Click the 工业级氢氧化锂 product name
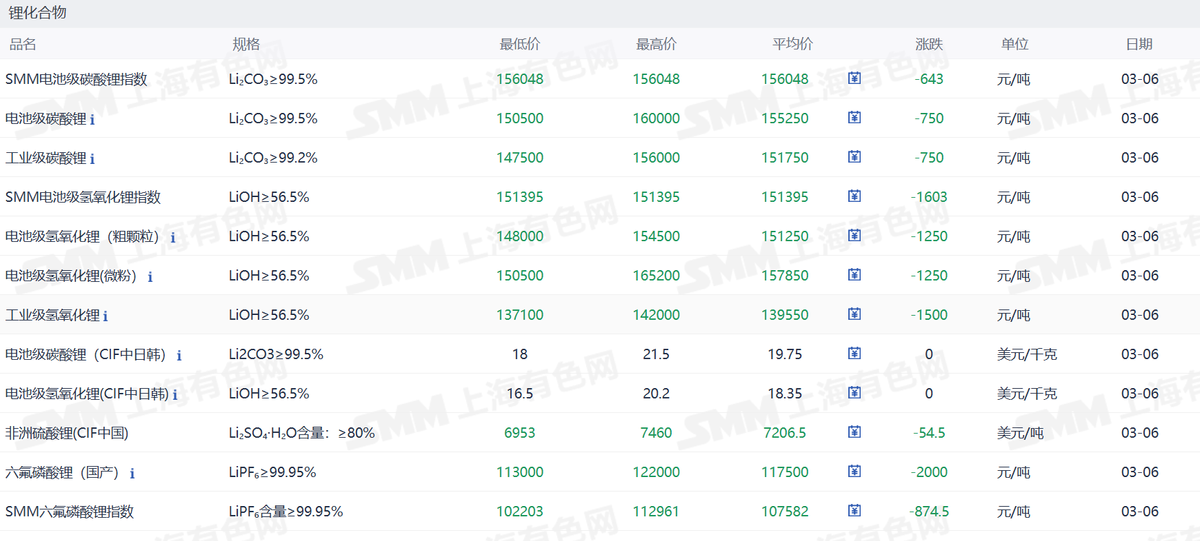The height and width of the screenshot is (541, 1200). 52,315
